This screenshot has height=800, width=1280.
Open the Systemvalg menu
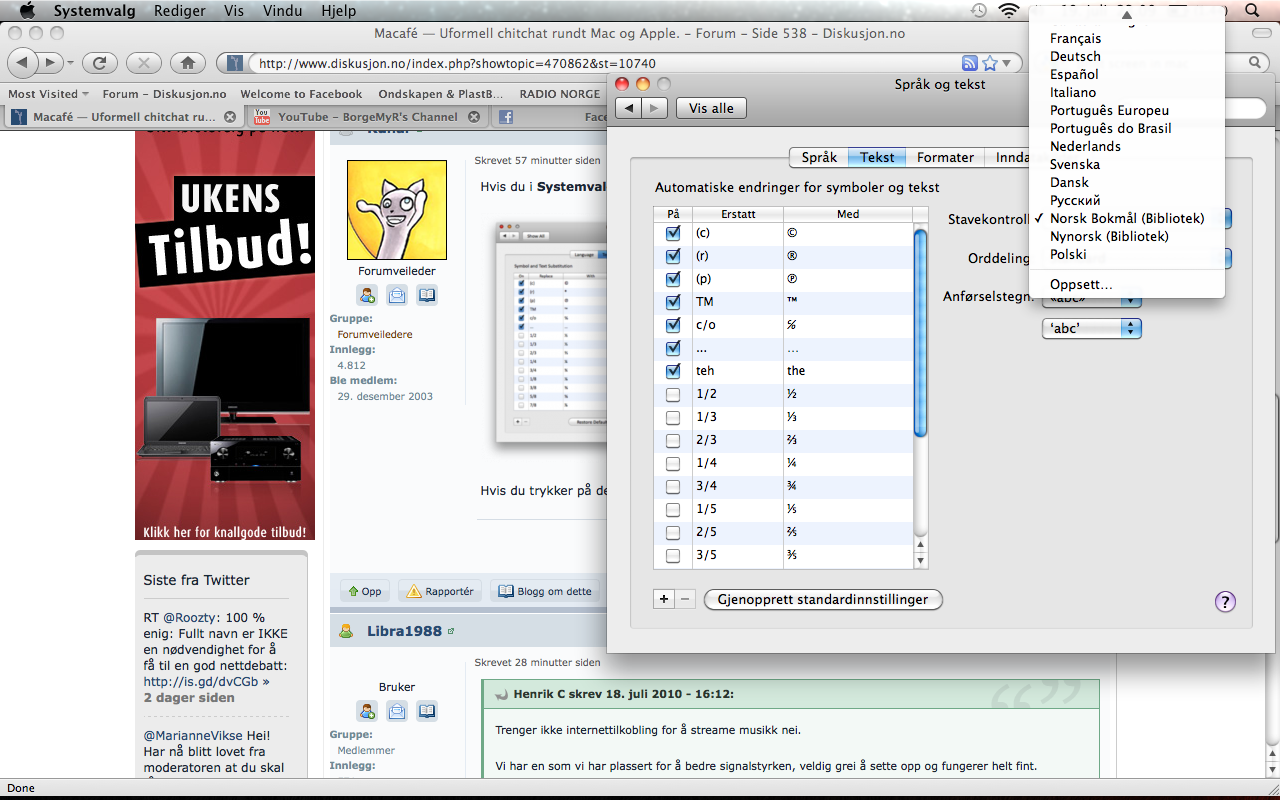[x=92, y=11]
